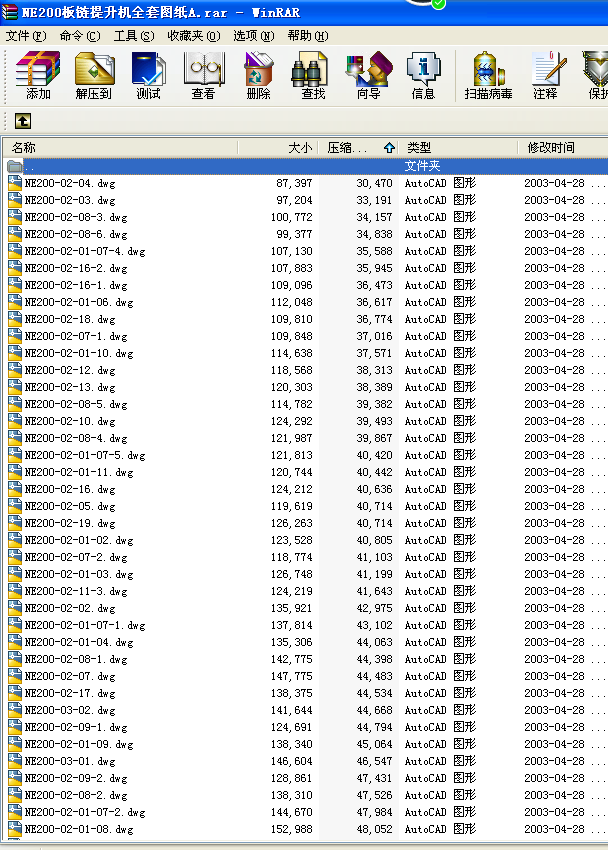Select file NE200-02-01-06.dwg
Viewport: 608px width, 850px height.
79,302
